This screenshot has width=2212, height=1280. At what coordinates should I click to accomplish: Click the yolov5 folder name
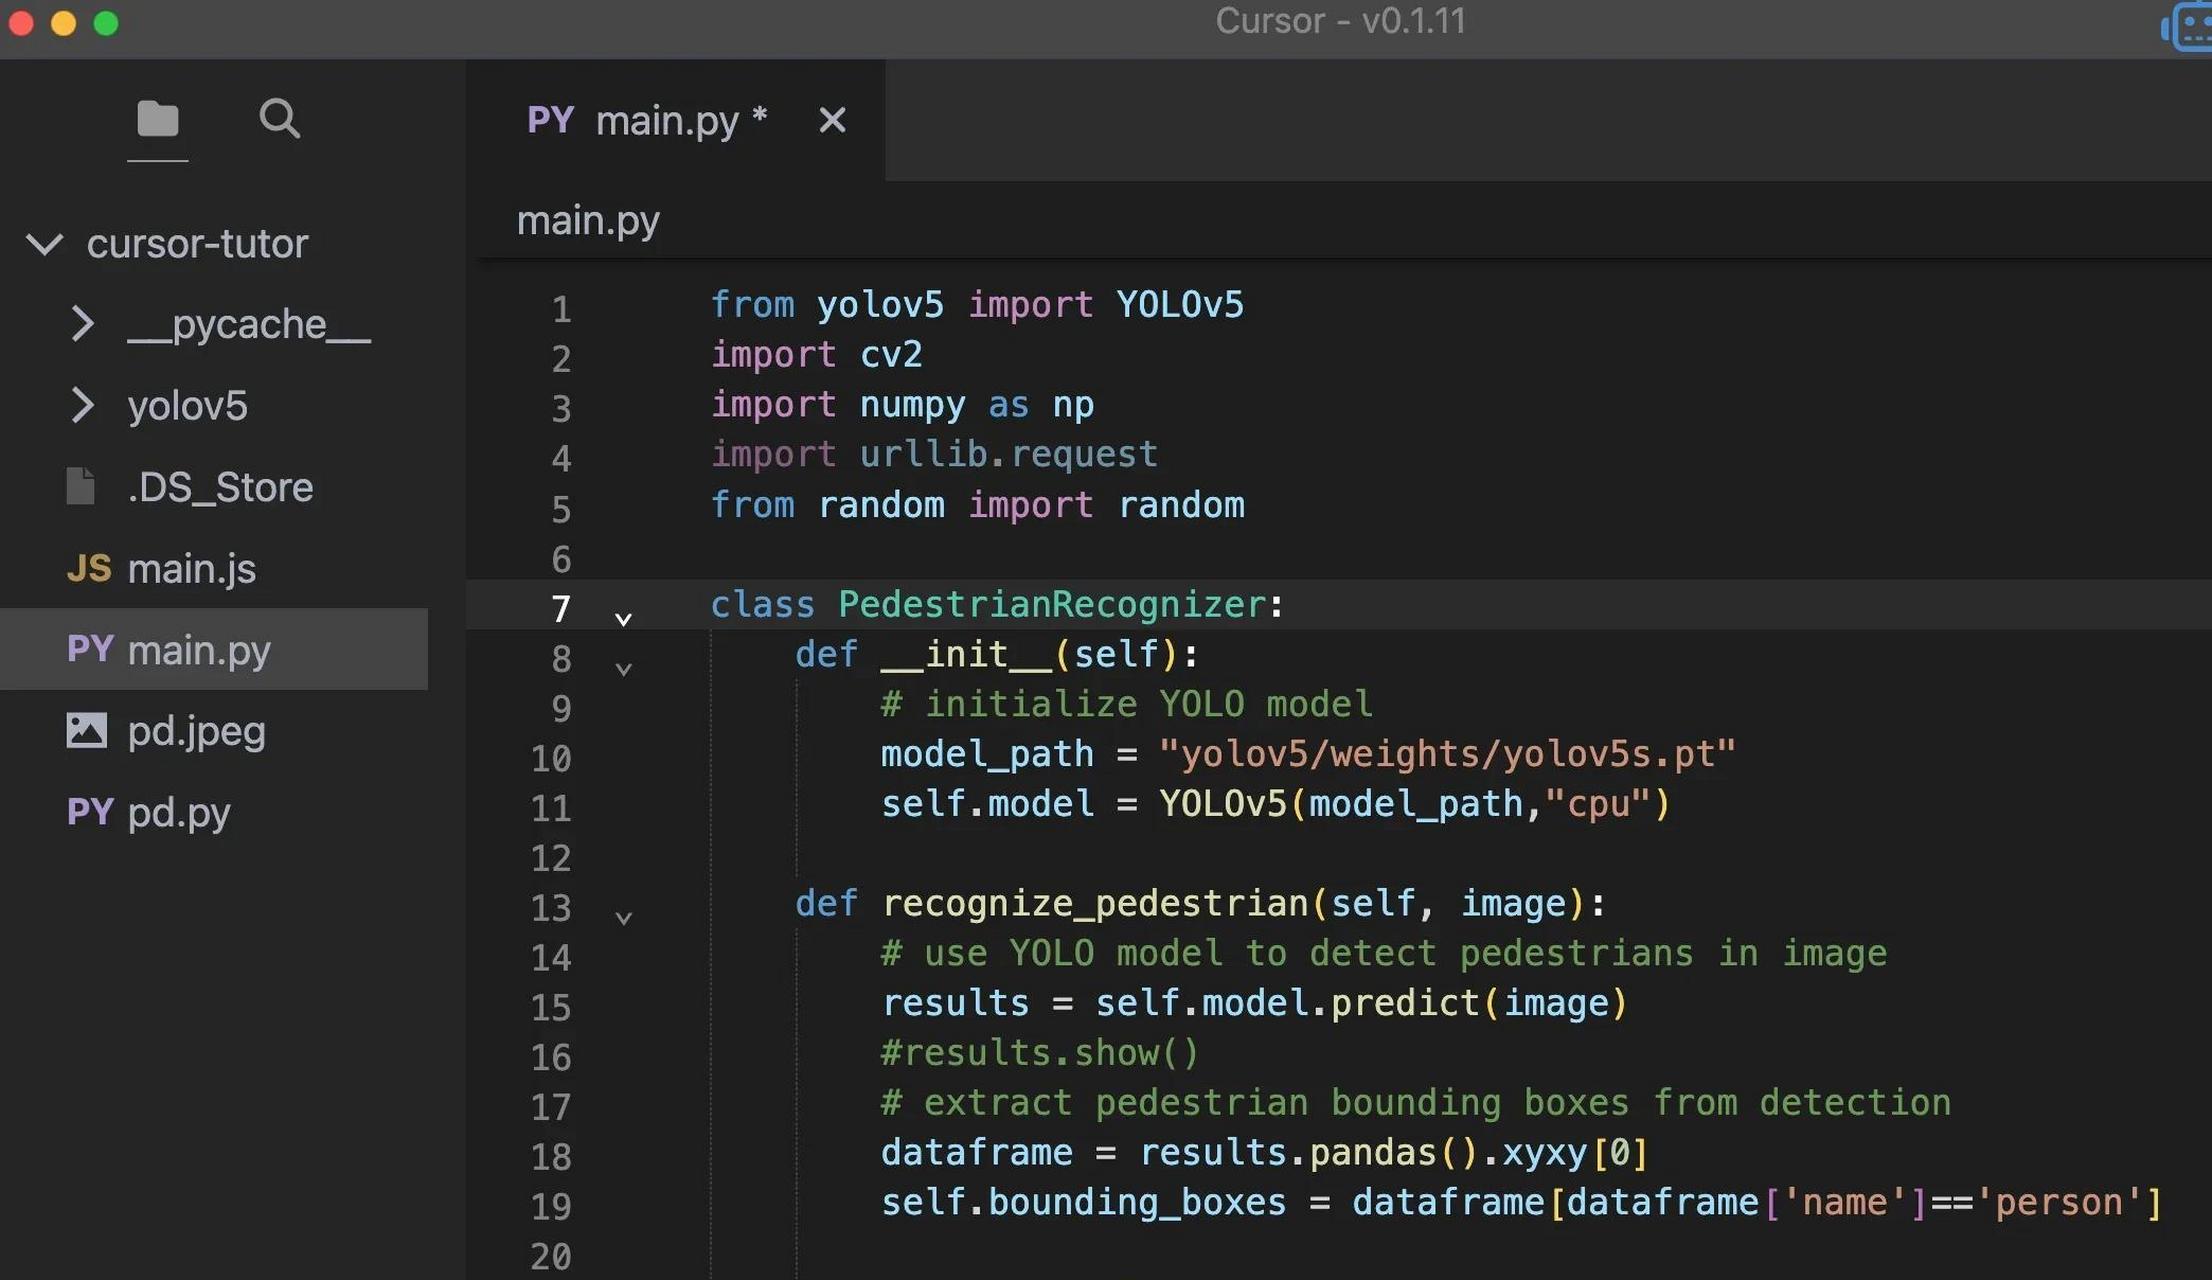tap(187, 406)
